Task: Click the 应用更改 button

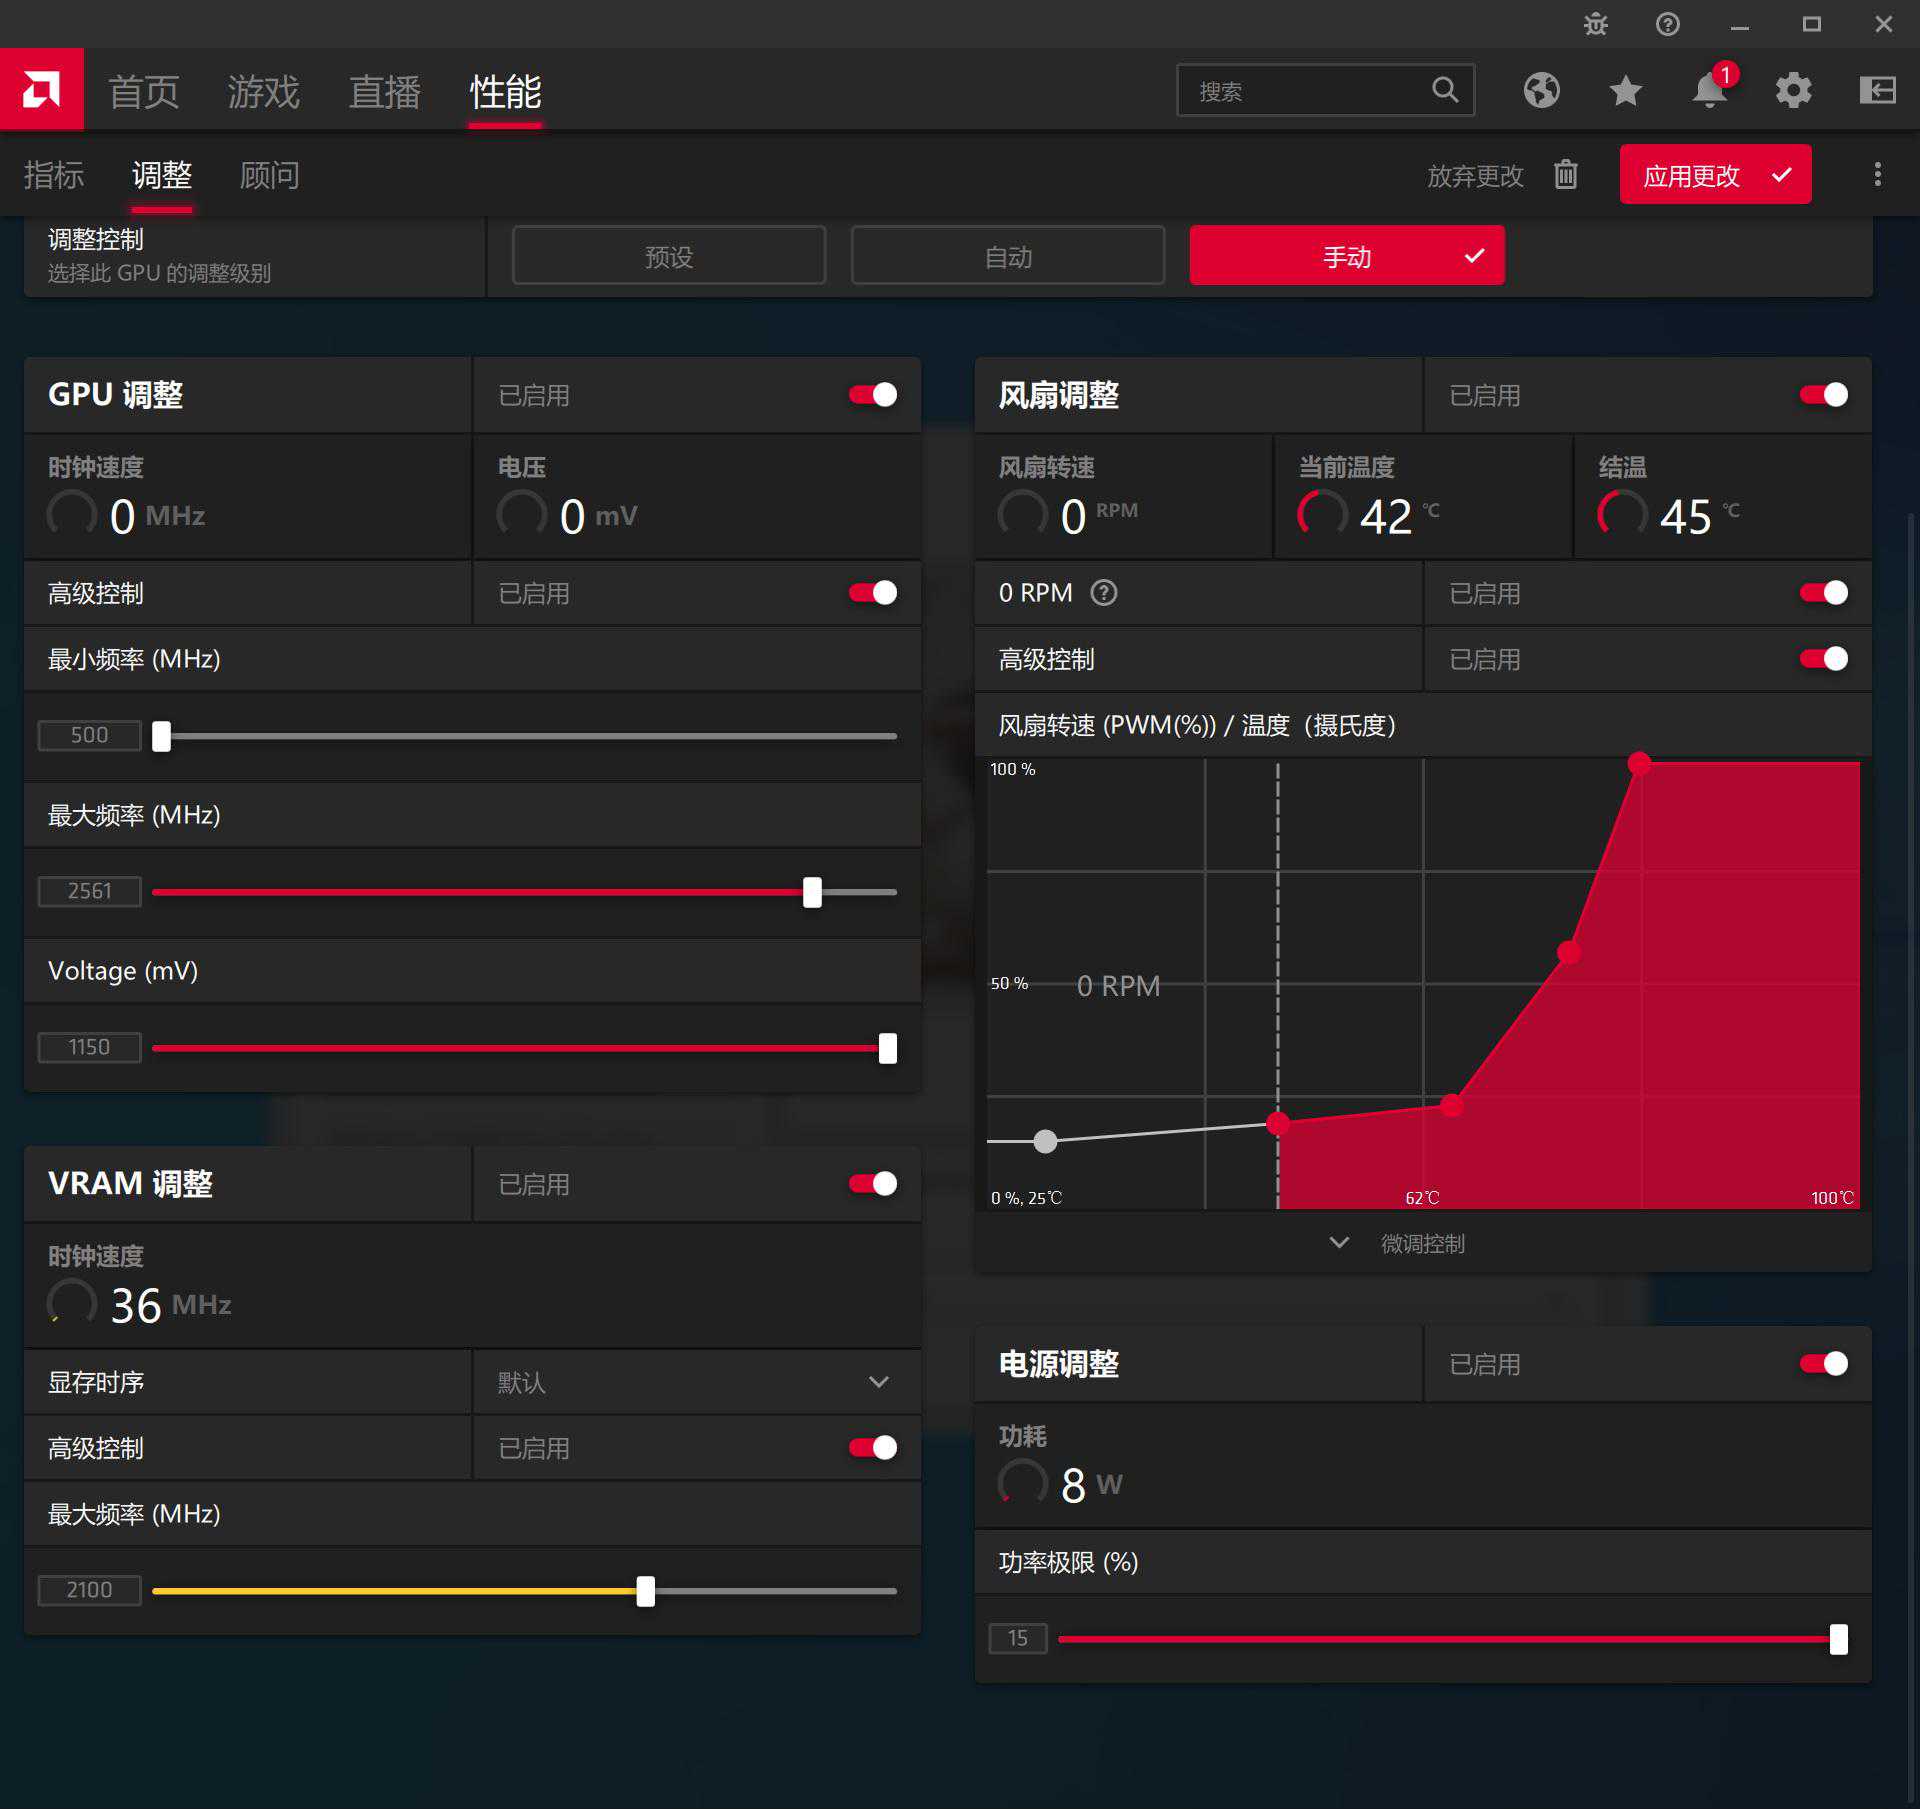Action: click(1714, 175)
